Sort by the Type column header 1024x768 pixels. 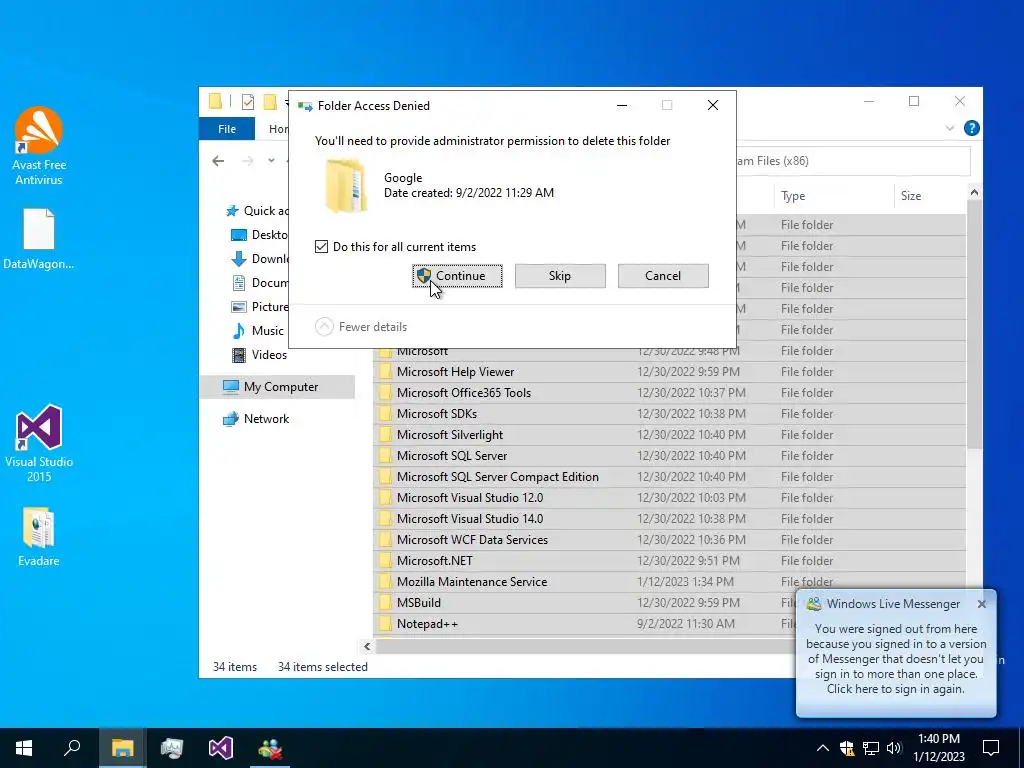point(834,196)
